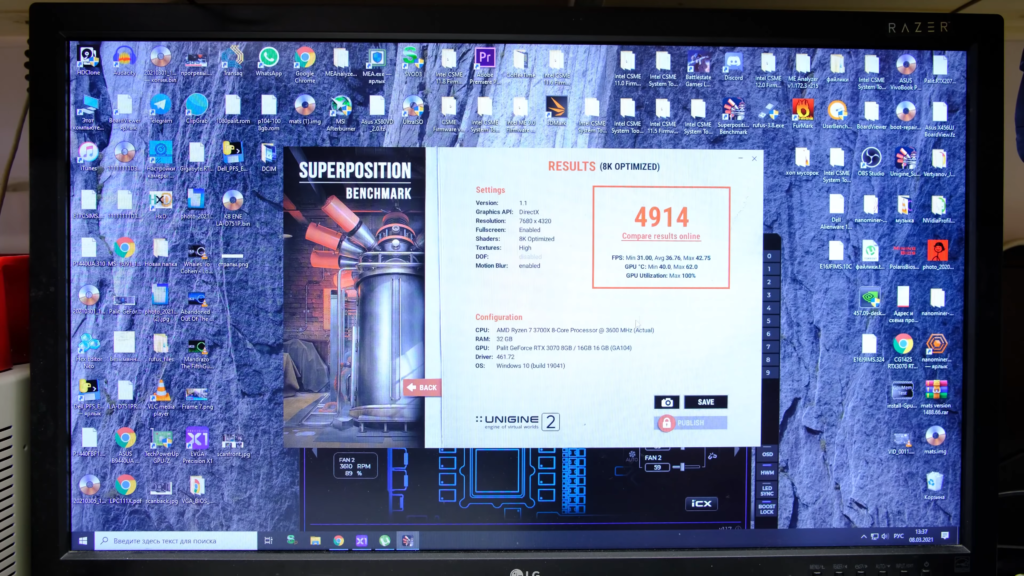
Task: Select the Telegram desktop icon
Action: (160, 105)
